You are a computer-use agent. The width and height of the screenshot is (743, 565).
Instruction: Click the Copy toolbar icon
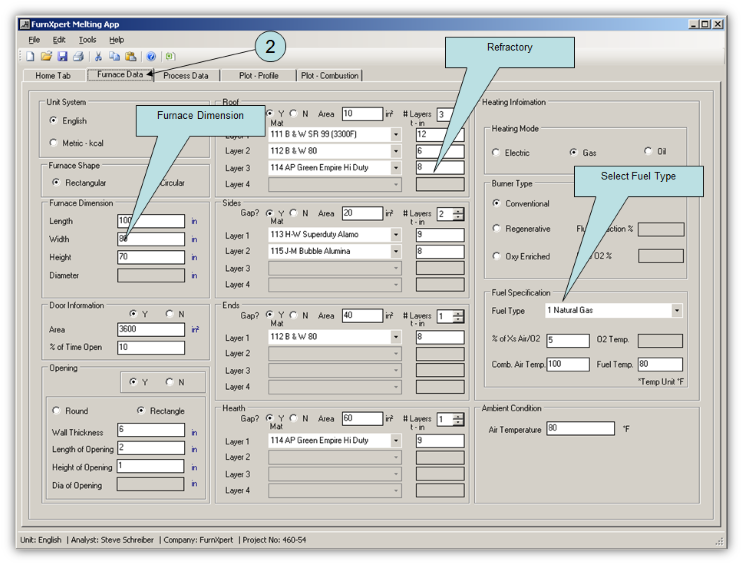coord(114,56)
